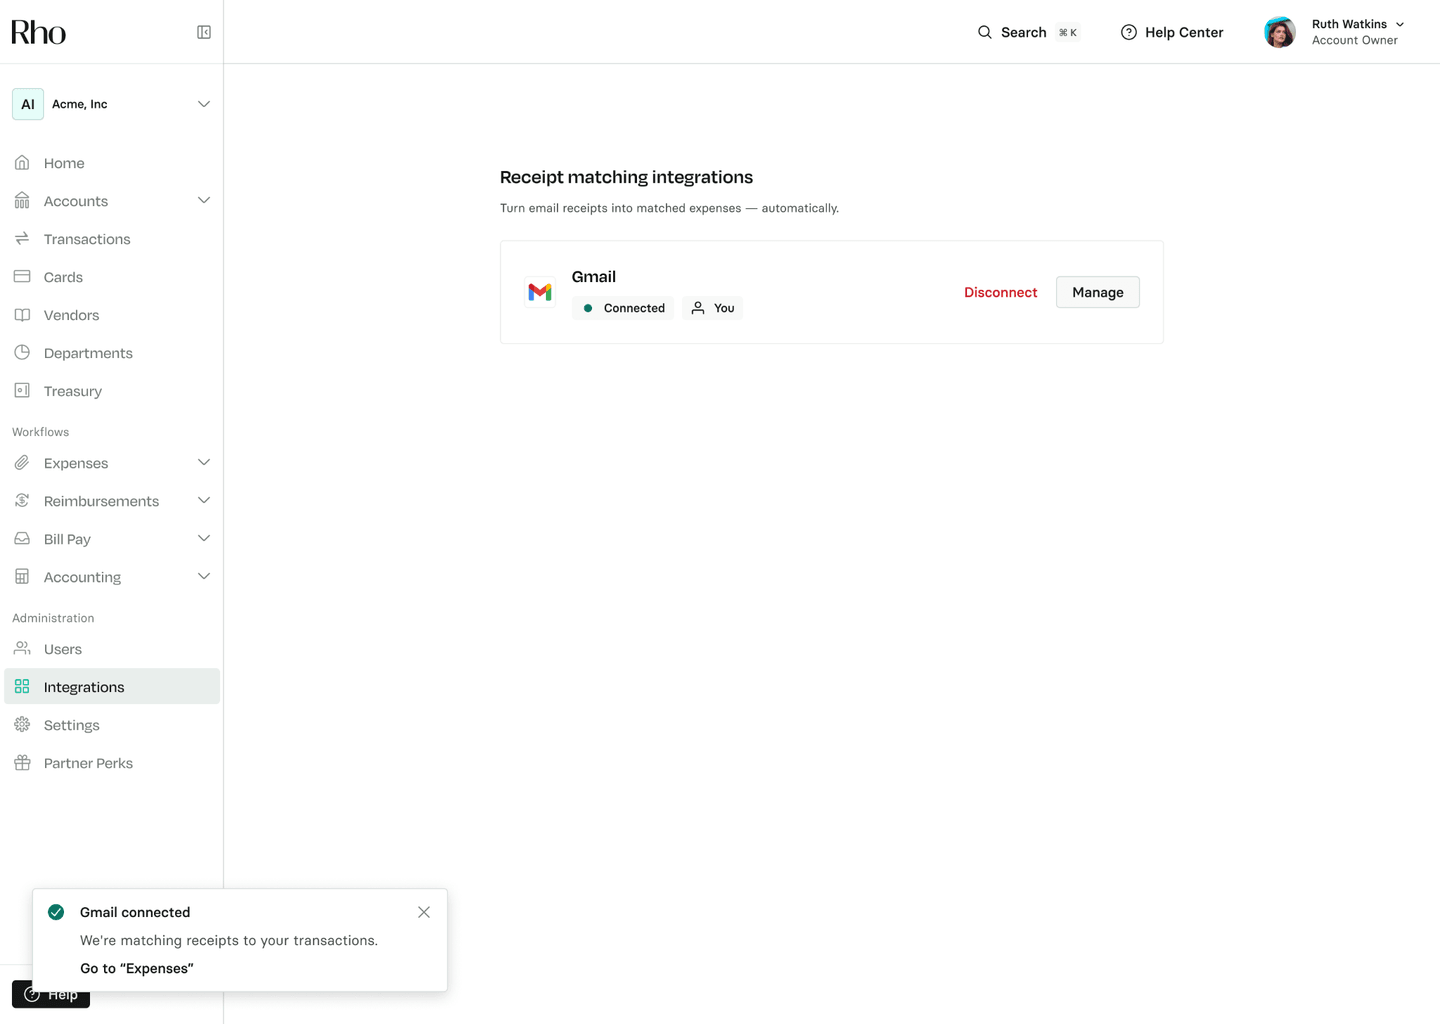Click the Gmail logo icon
Screen dimensions: 1440x1024
click(x=540, y=292)
